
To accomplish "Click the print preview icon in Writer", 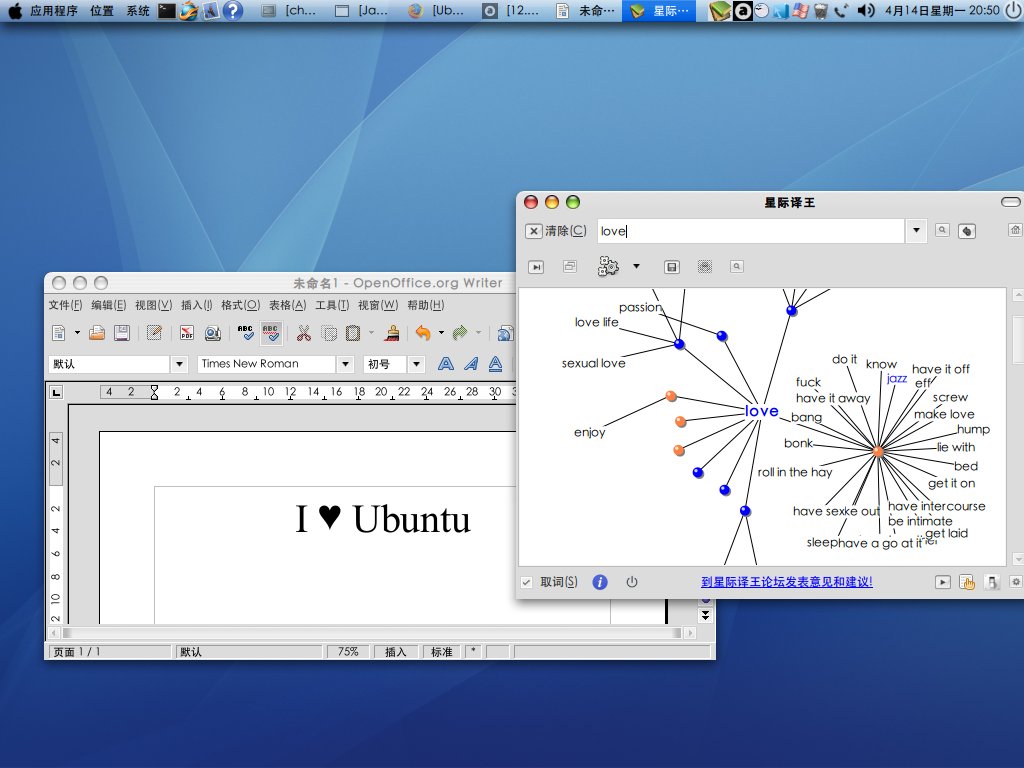I will click(x=212, y=333).
